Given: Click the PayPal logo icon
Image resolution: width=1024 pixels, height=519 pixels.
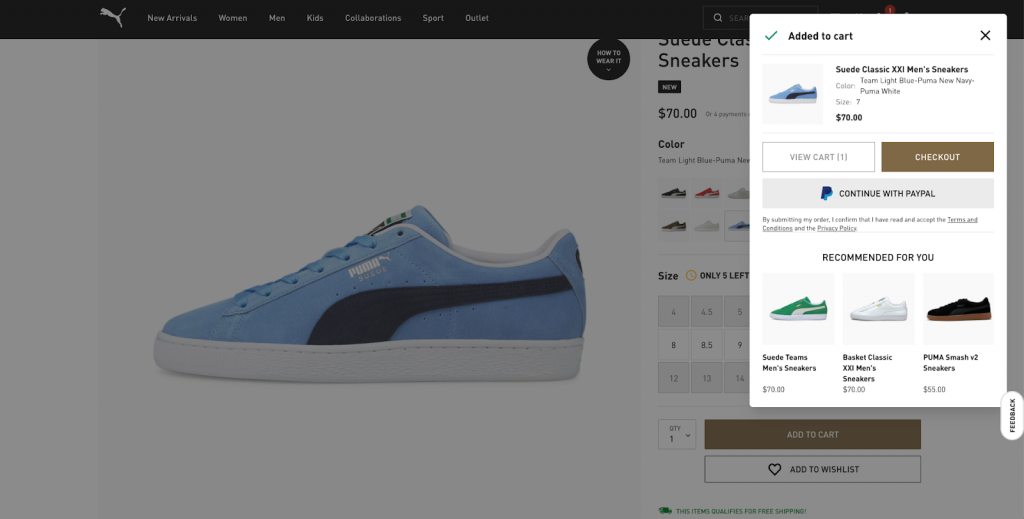Looking at the screenshot, I should click(827, 193).
